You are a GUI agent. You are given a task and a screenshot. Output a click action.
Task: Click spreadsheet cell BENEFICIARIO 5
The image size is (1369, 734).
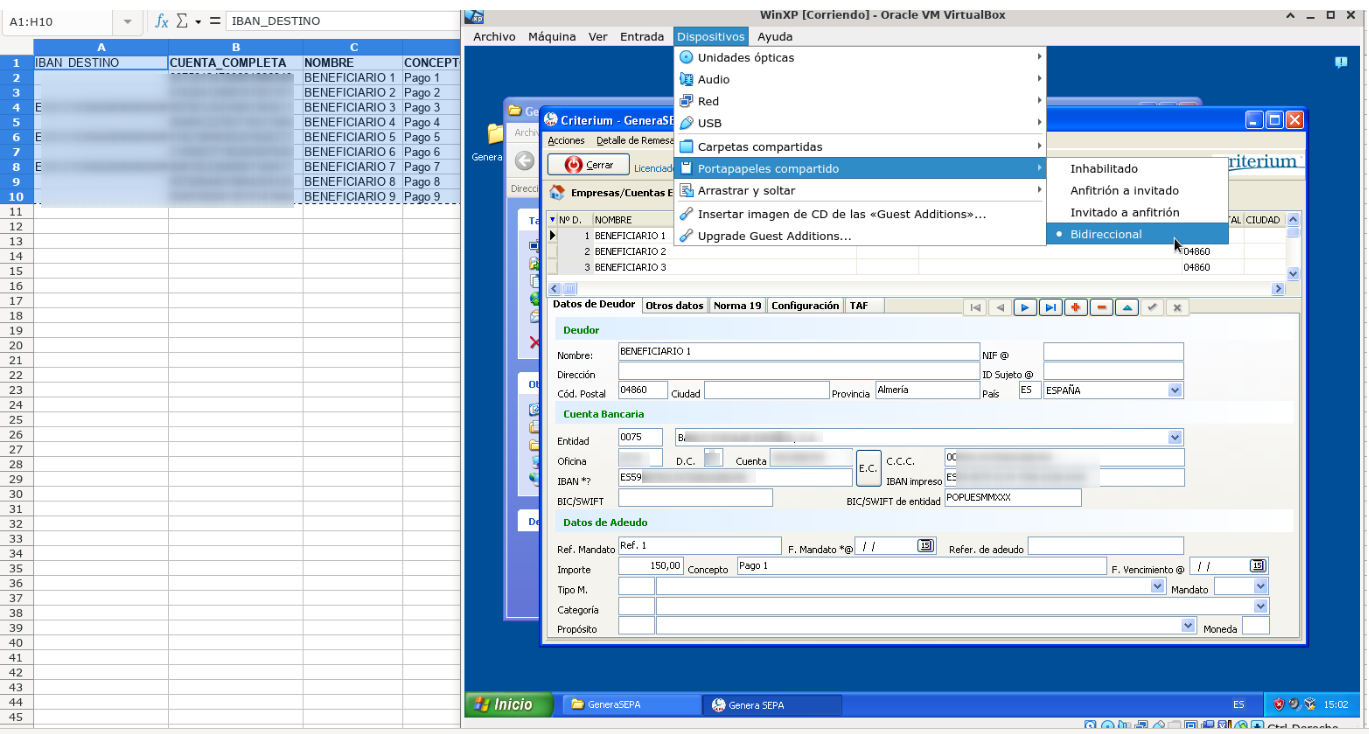[x=352, y=137]
